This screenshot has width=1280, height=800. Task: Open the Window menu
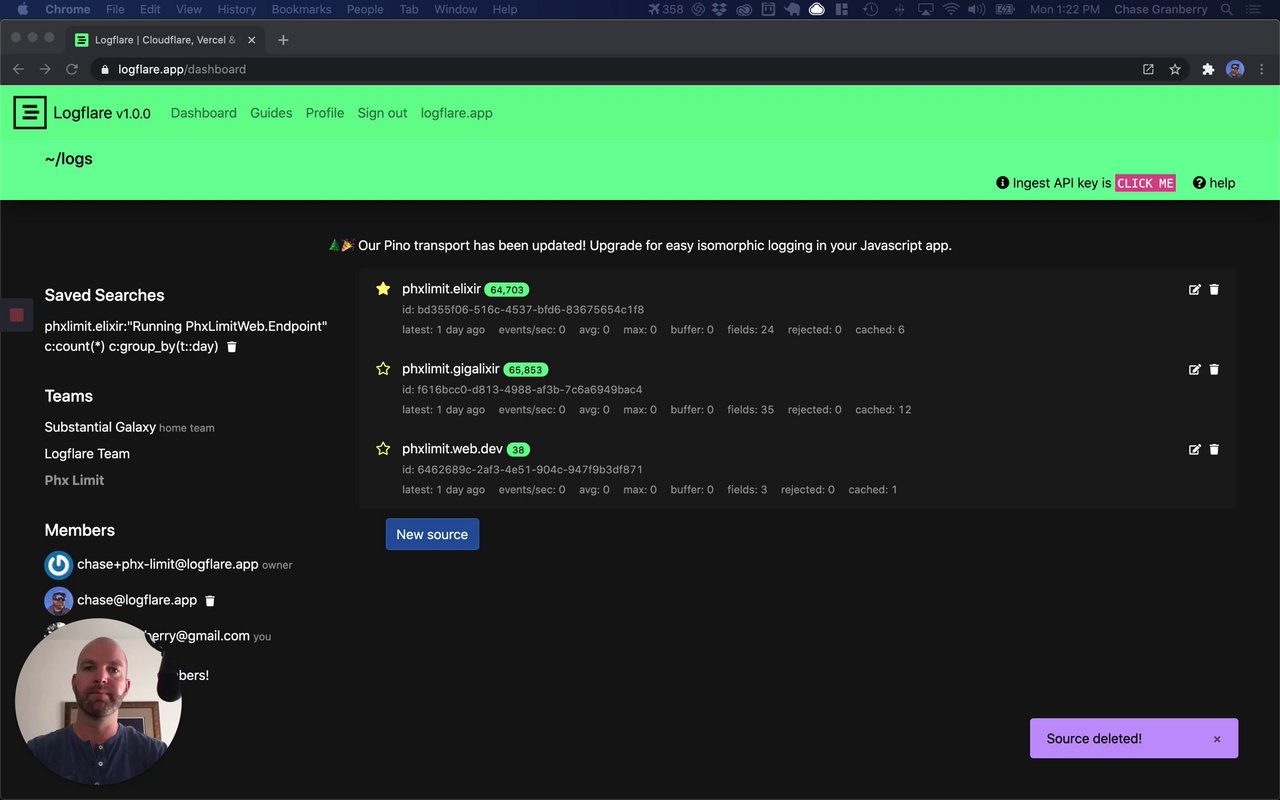455,9
